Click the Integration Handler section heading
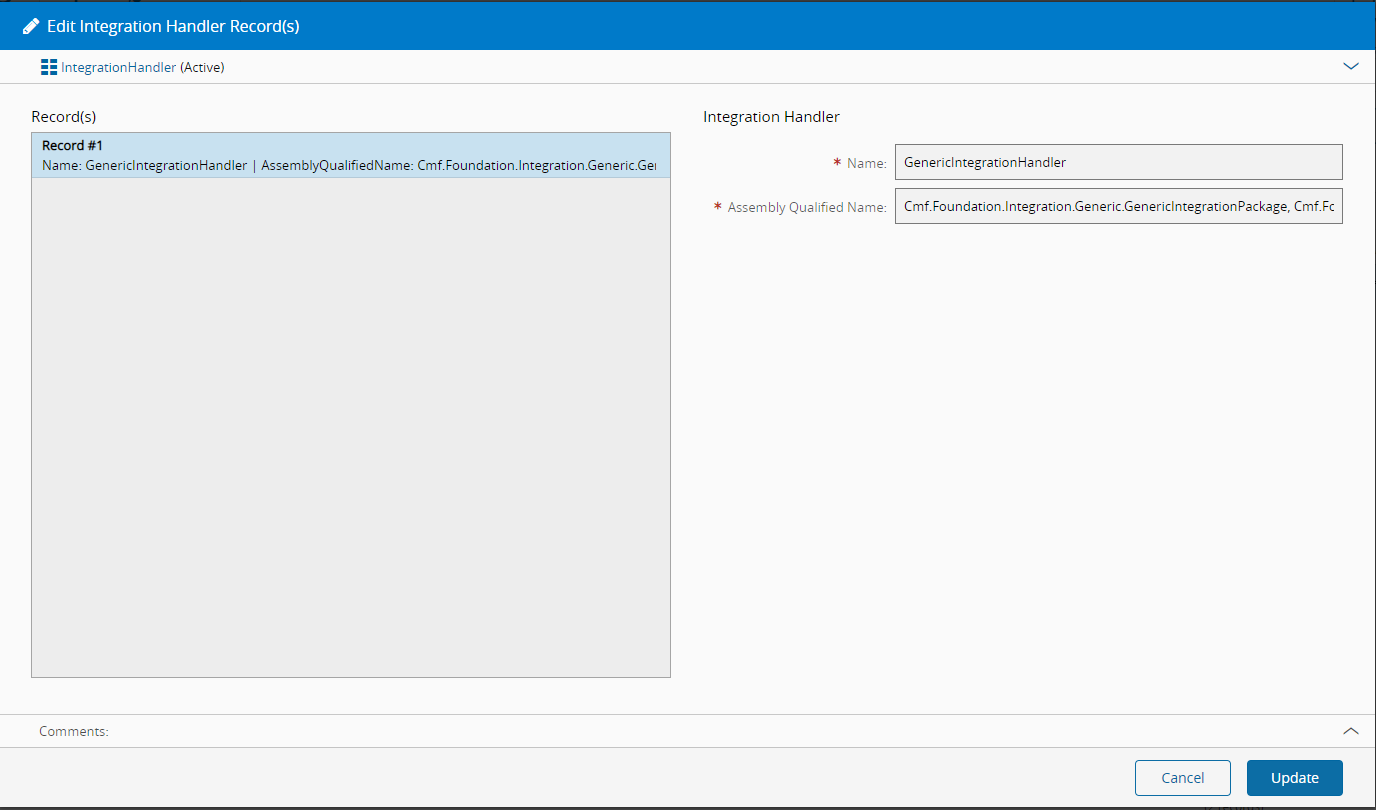 771,117
